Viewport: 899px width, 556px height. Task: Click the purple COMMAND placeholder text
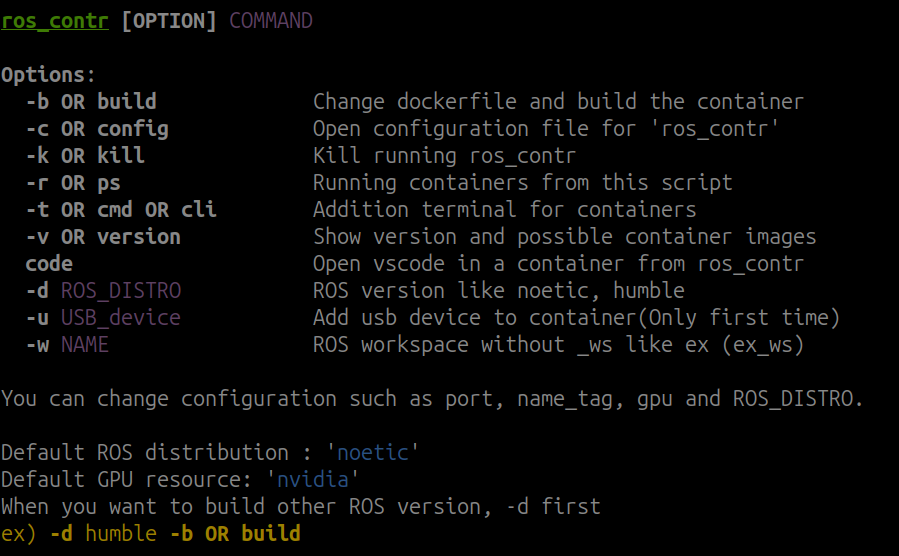[x=271, y=21]
